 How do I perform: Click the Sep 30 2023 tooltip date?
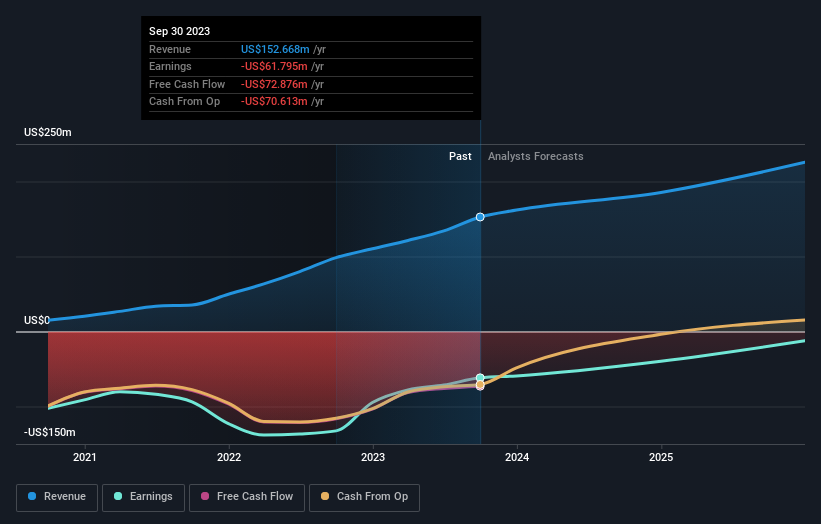[x=180, y=31]
